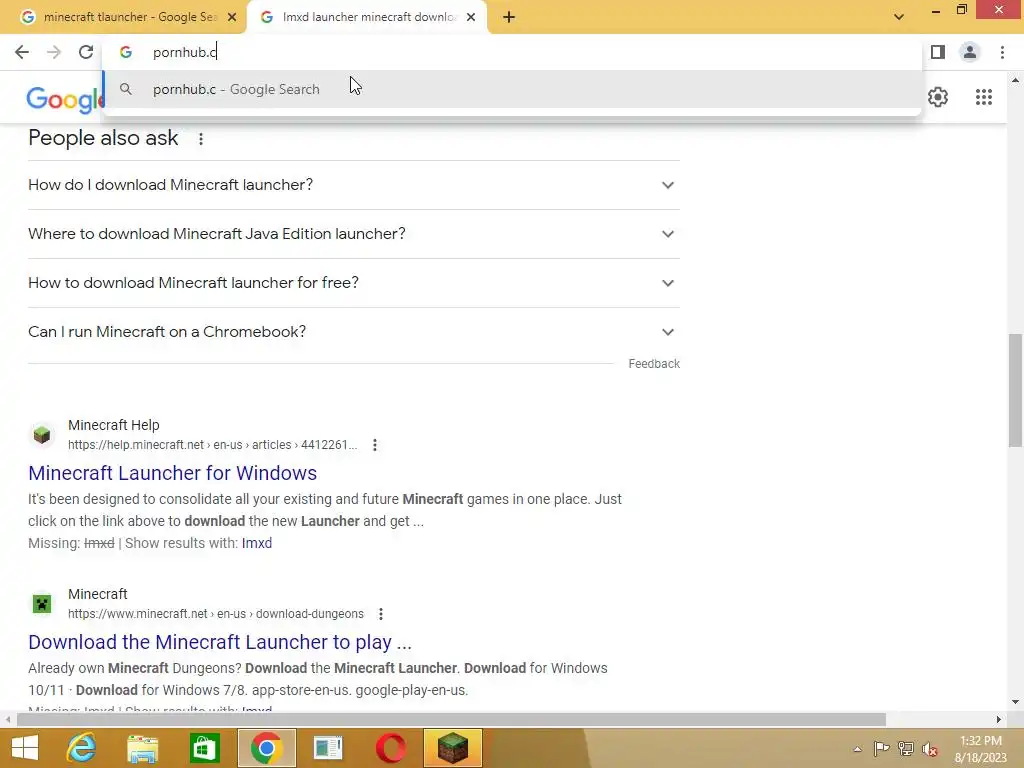The height and width of the screenshot is (768, 1024).
Task: Open the Windows Start button
Action: point(25,748)
